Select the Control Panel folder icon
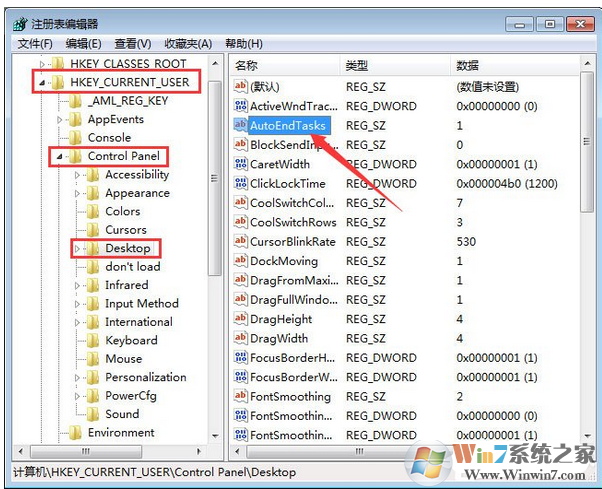 click(x=75, y=156)
